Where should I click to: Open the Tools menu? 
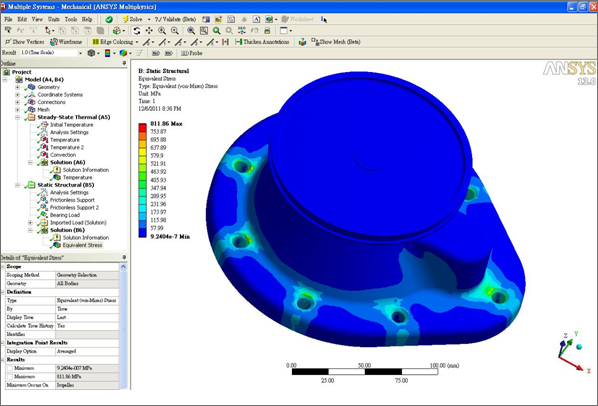point(71,19)
